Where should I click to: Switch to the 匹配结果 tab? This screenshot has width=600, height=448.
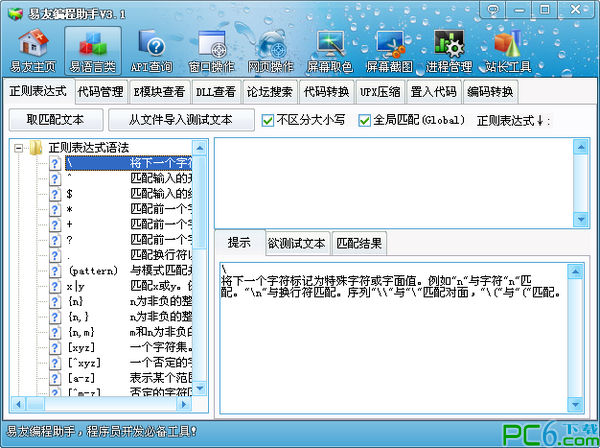(358, 243)
